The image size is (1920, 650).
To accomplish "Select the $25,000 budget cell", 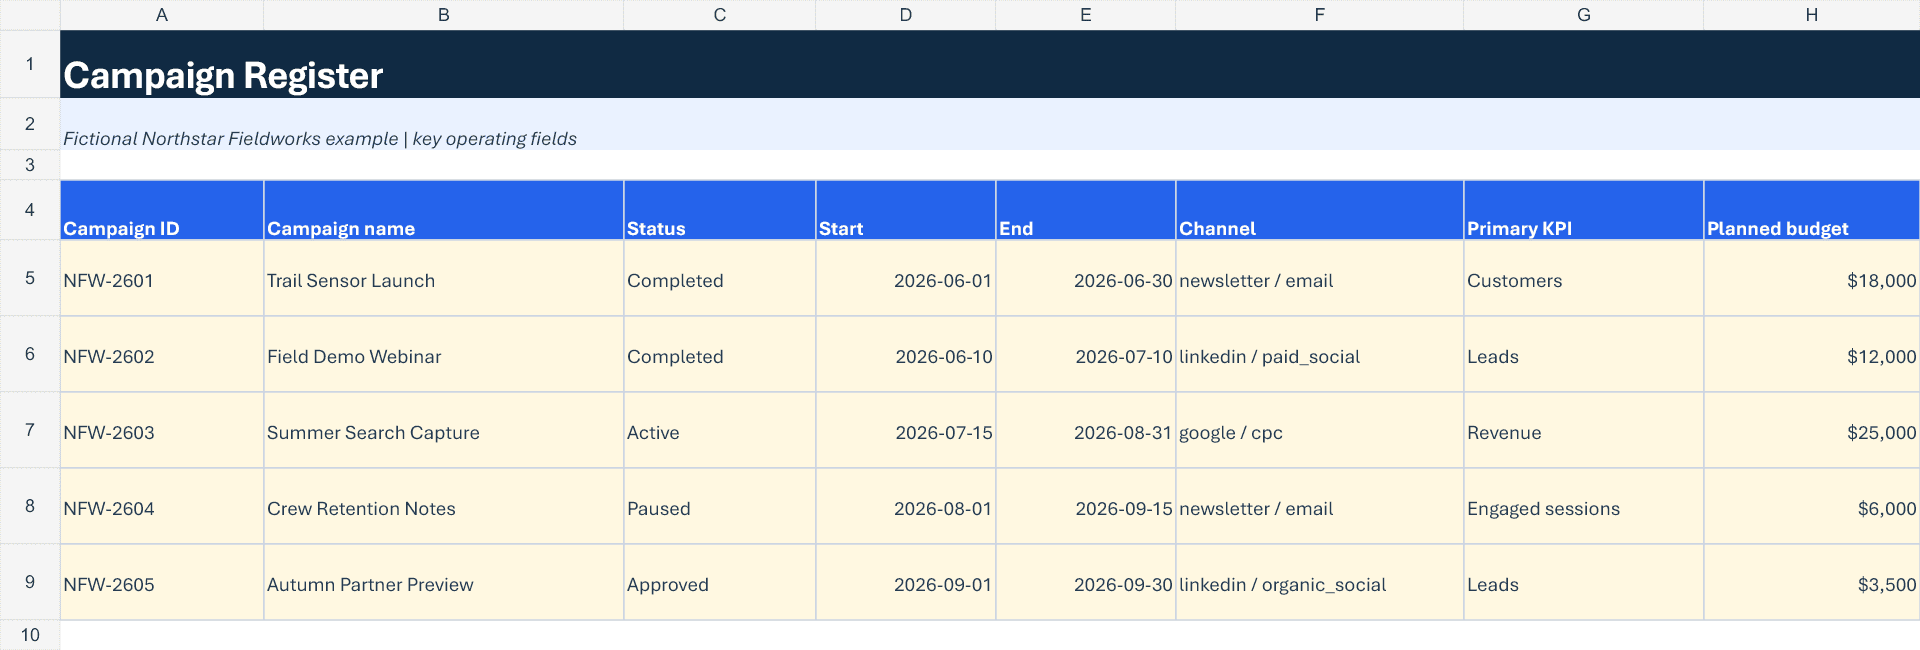I will [1812, 431].
